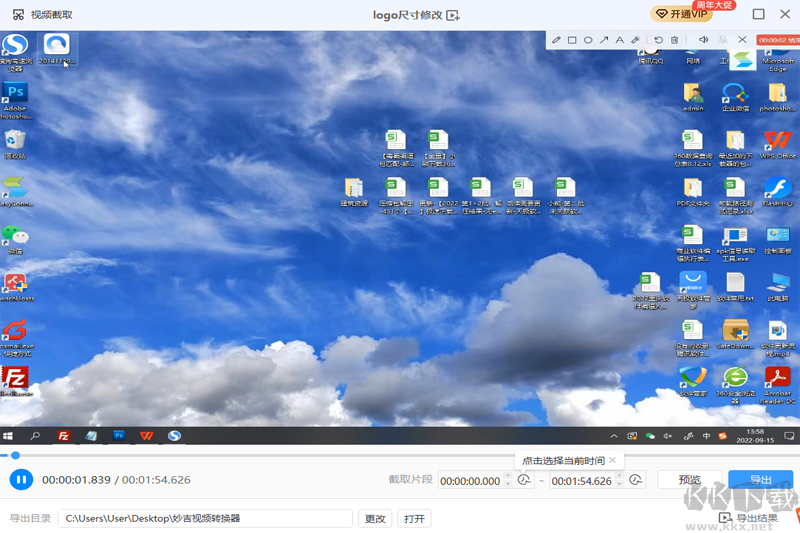Click the clip start time field
The image size is (800, 533).
[x=471, y=481]
